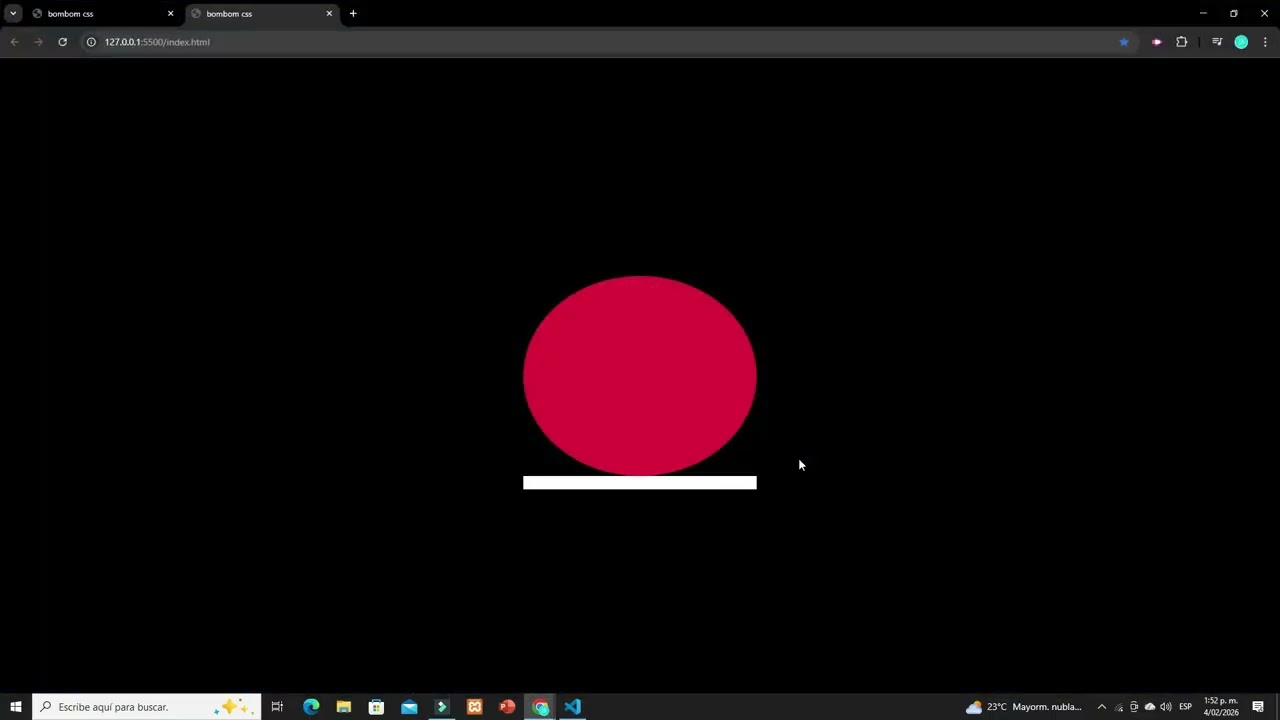Open XAMPP from the taskbar

474,707
